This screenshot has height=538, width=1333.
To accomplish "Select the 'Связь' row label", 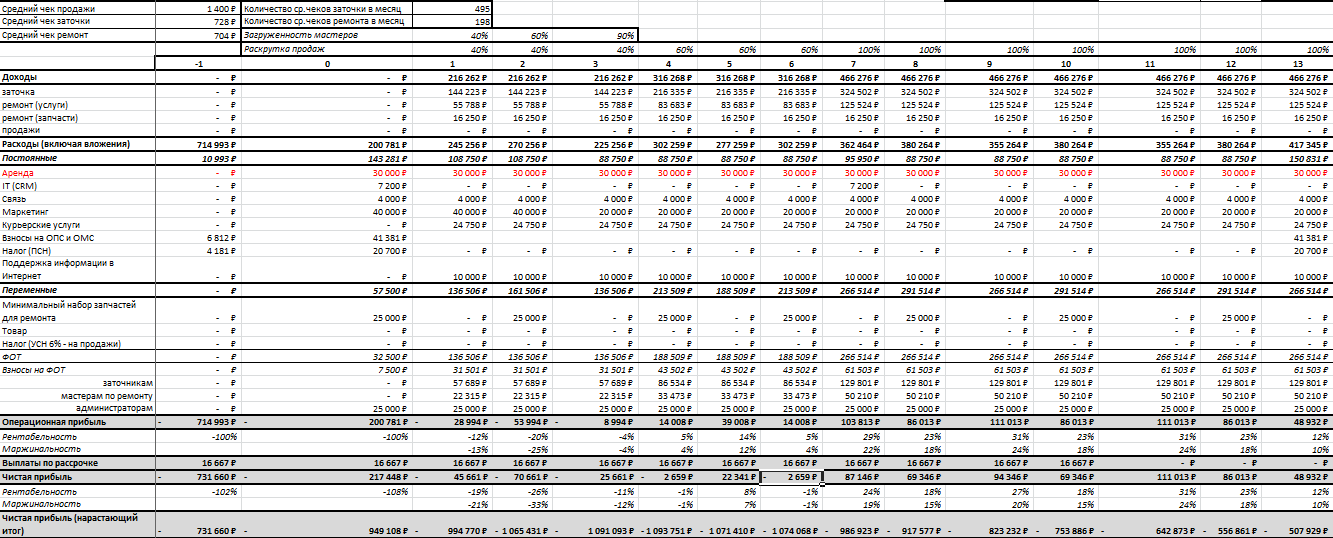I will click(78, 199).
